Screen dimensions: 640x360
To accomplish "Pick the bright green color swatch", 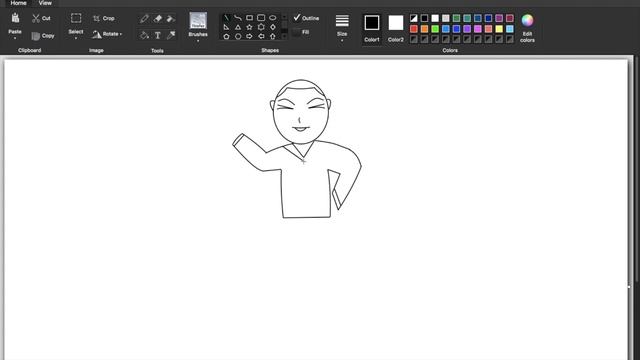I will click(x=435, y=29).
